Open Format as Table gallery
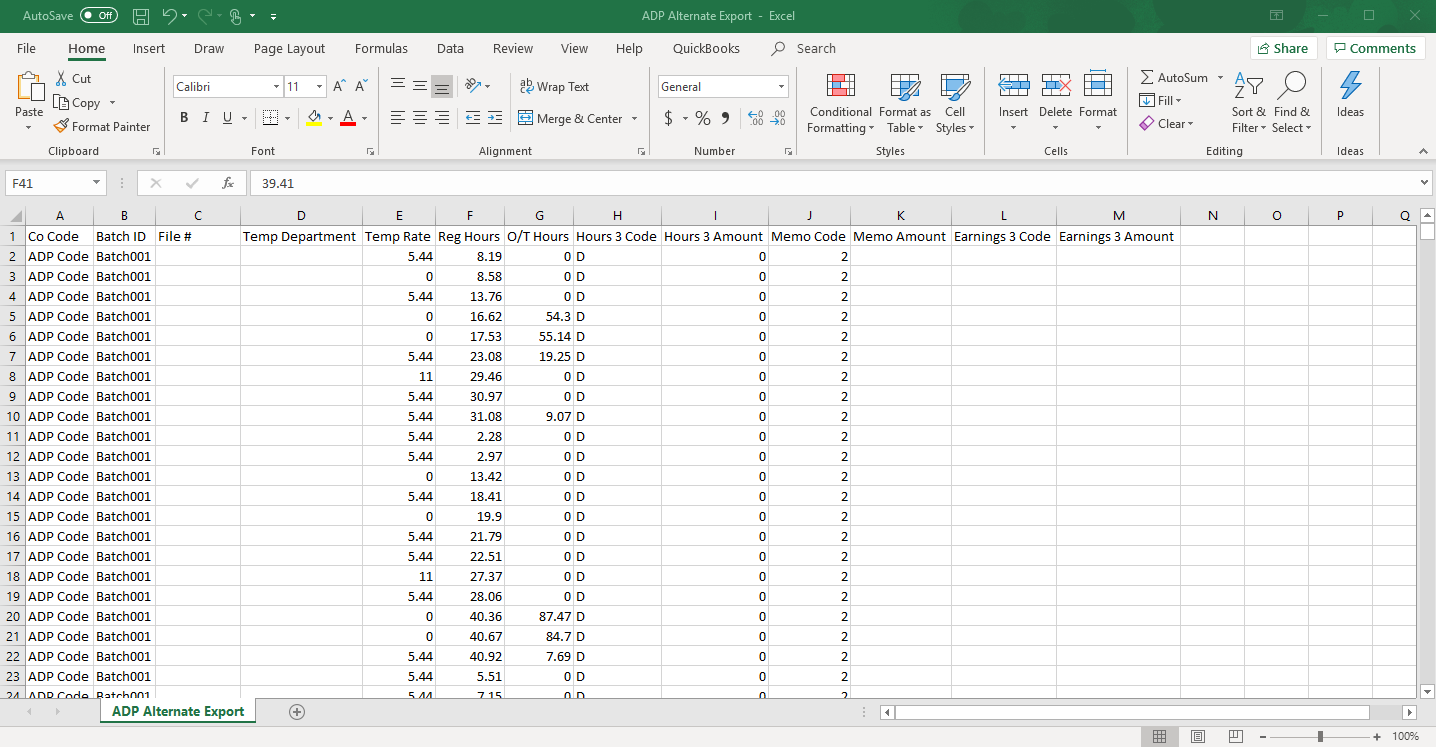This screenshot has height=747, width=1436. [x=905, y=103]
